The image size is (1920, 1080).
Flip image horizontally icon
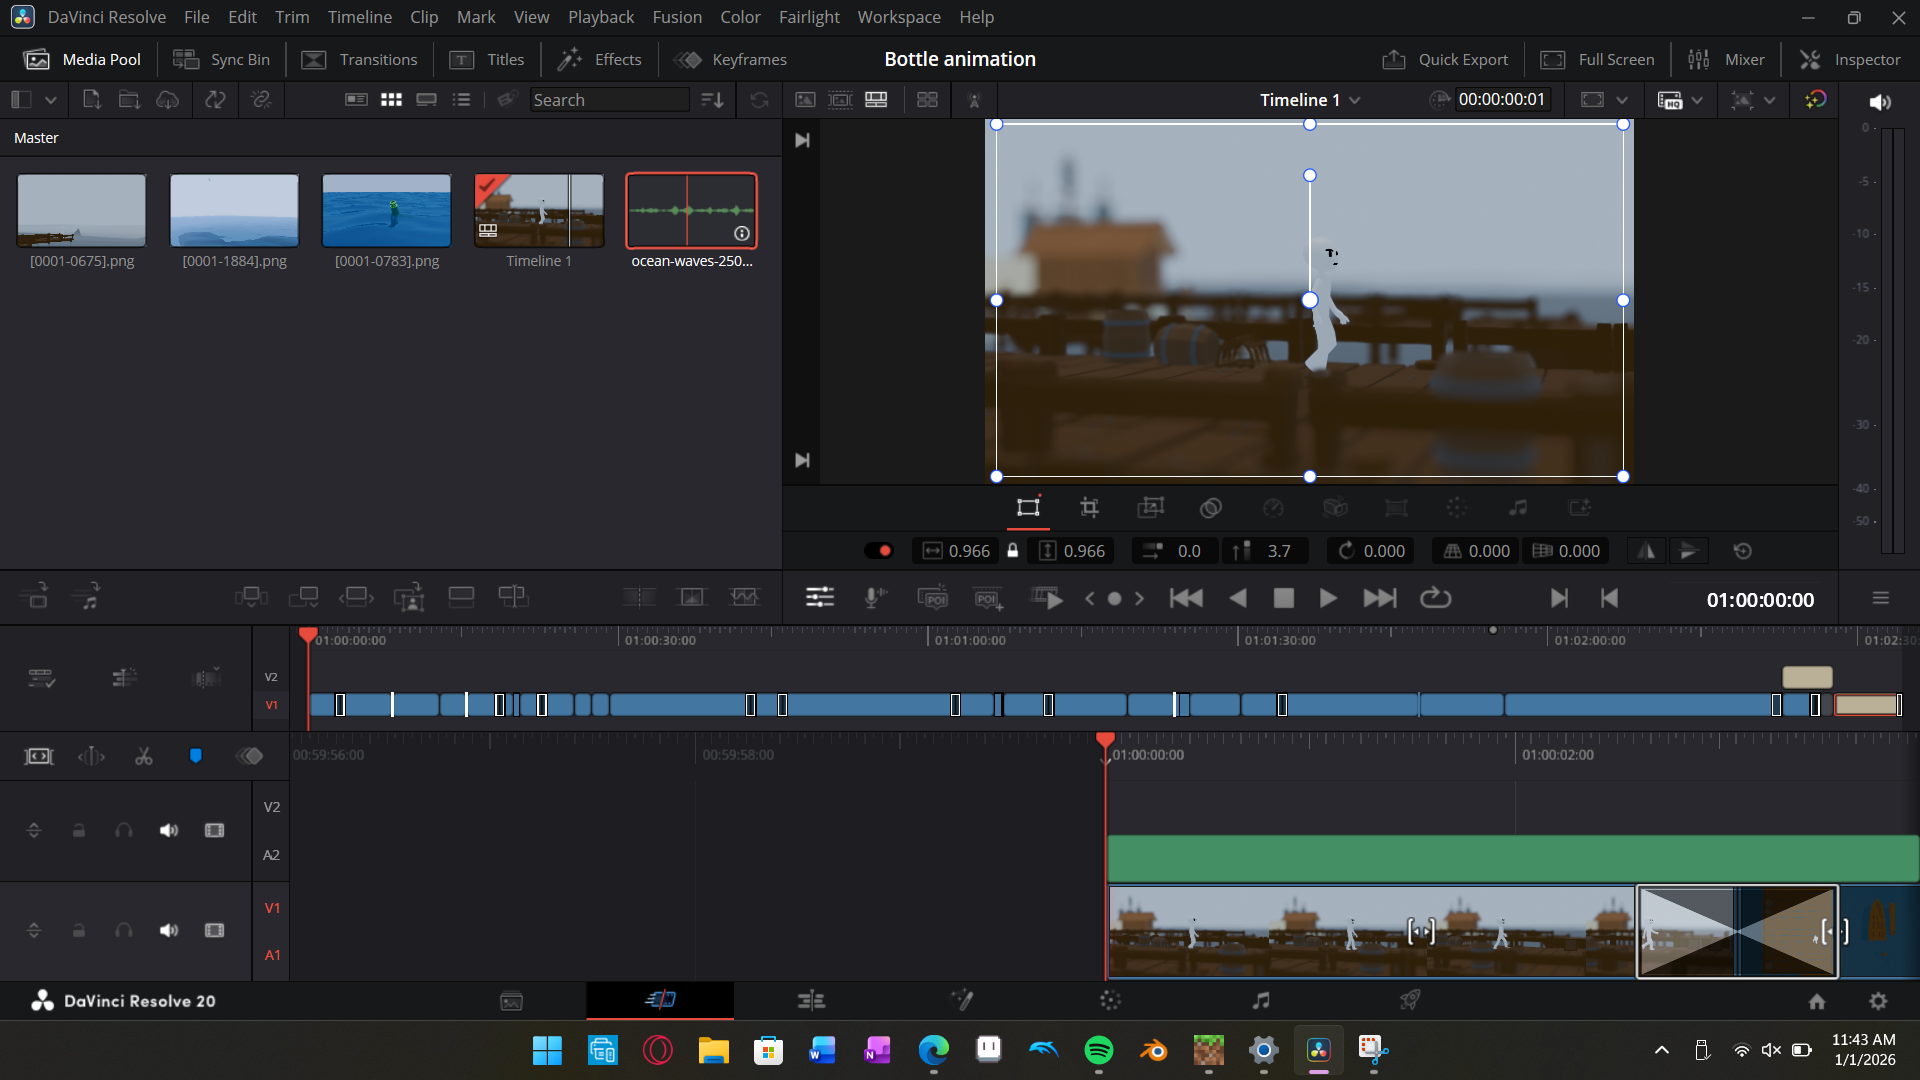tap(1646, 551)
